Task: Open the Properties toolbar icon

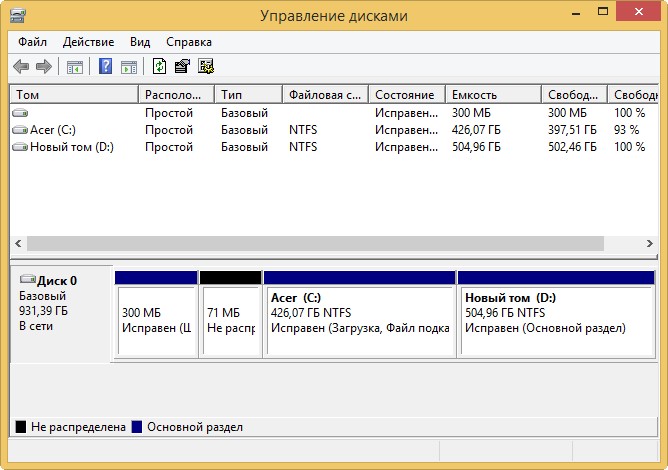Action: (182, 67)
